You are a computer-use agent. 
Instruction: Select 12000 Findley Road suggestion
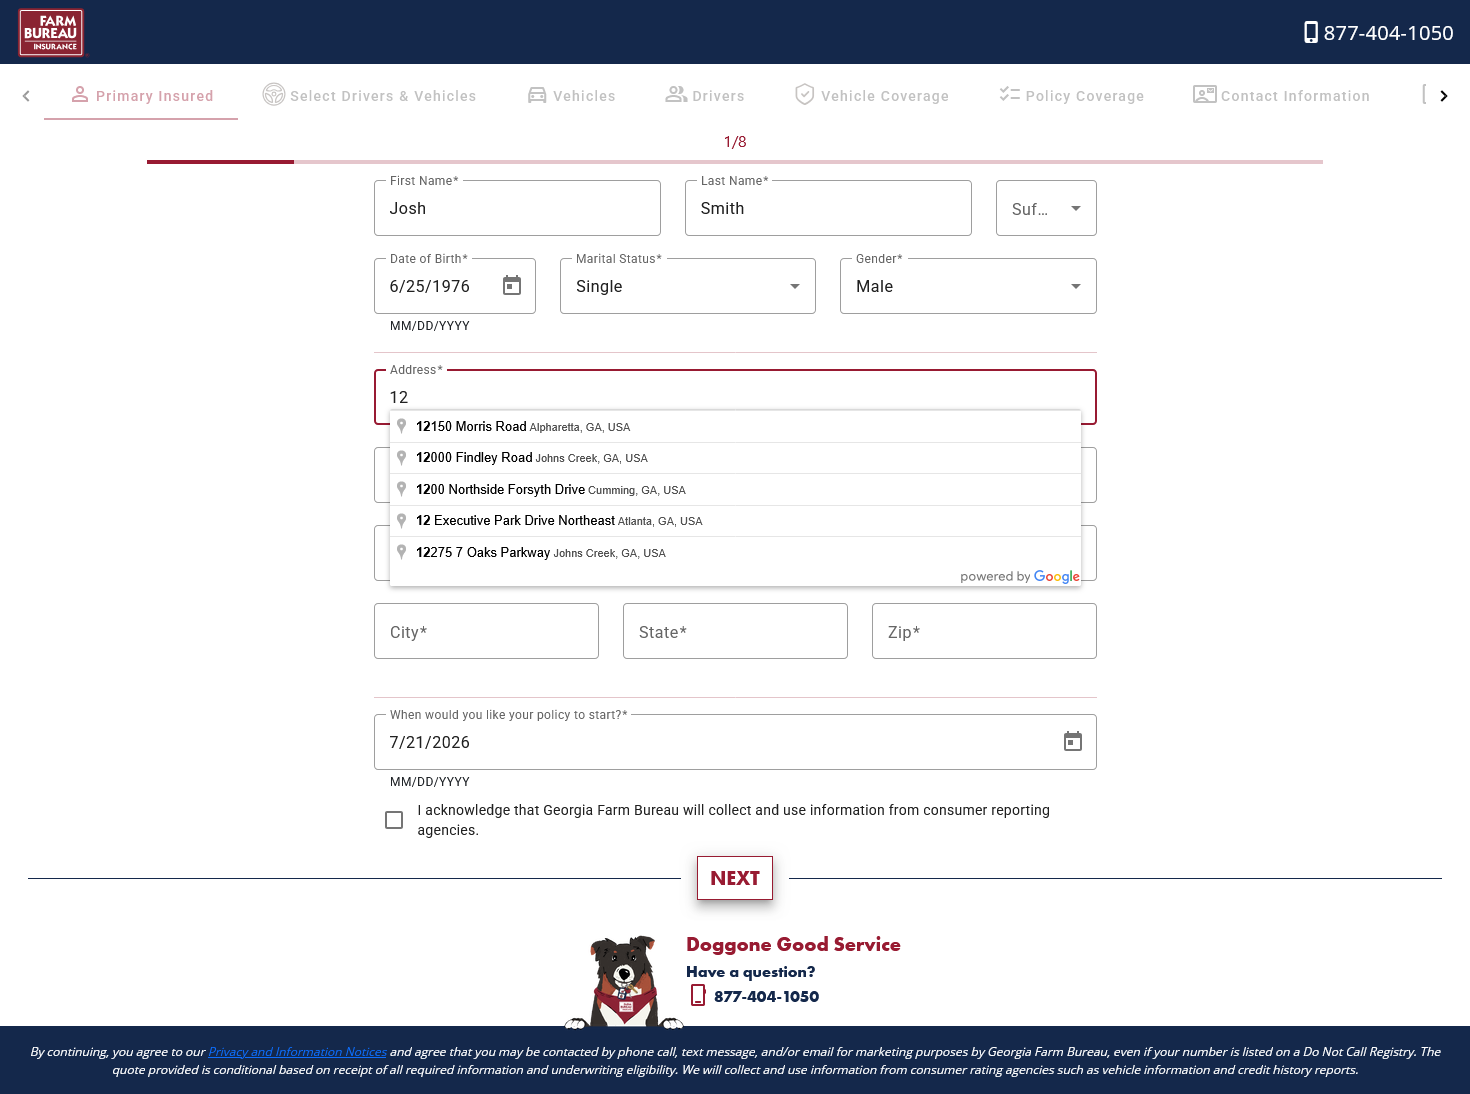tap(735, 458)
